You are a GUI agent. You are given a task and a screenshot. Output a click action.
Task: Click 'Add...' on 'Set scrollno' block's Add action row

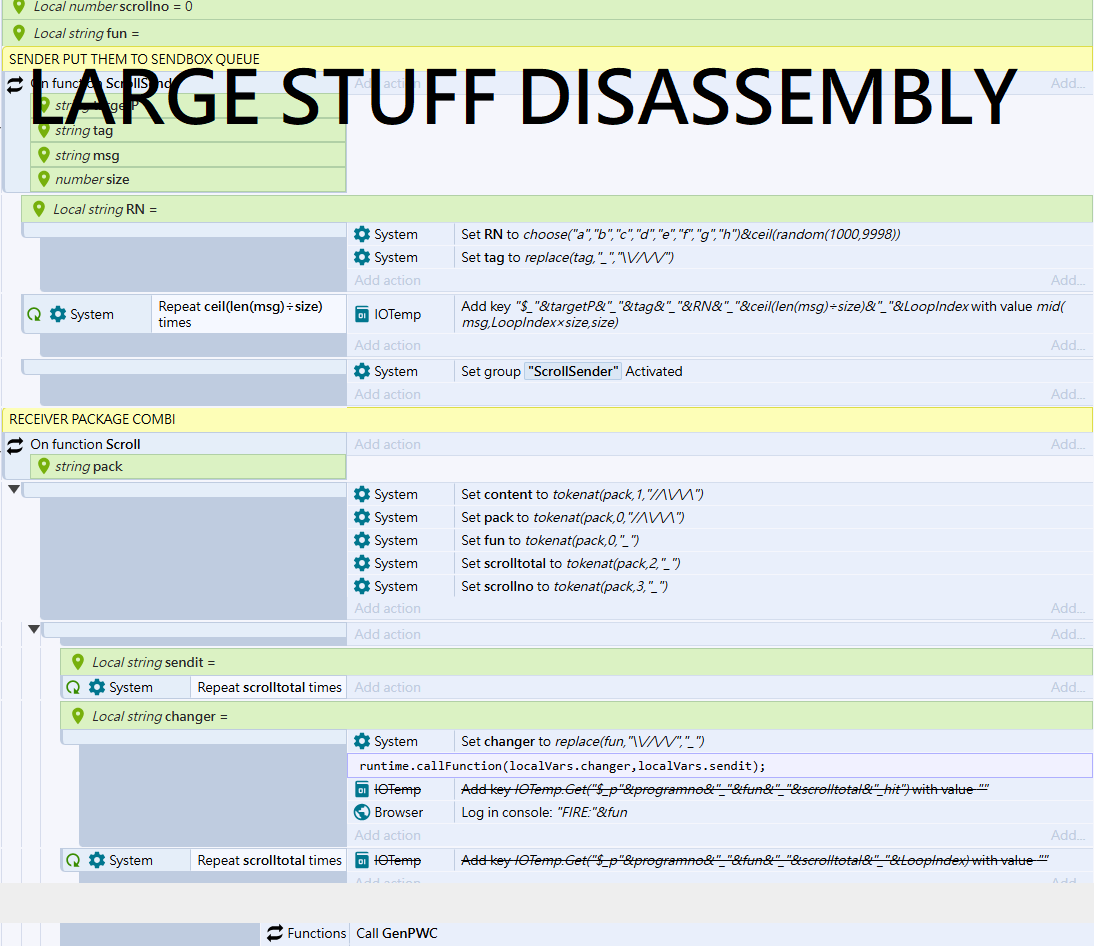coord(1067,608)
